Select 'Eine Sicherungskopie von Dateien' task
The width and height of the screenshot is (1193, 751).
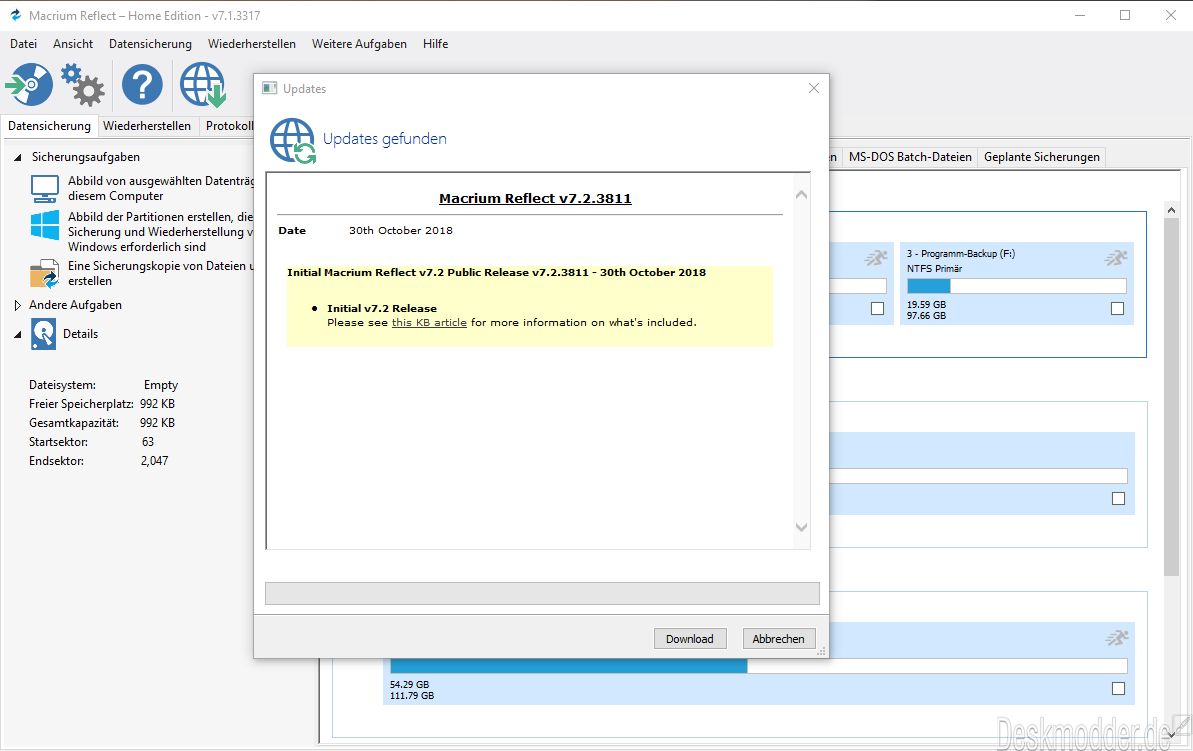(161, 273)
